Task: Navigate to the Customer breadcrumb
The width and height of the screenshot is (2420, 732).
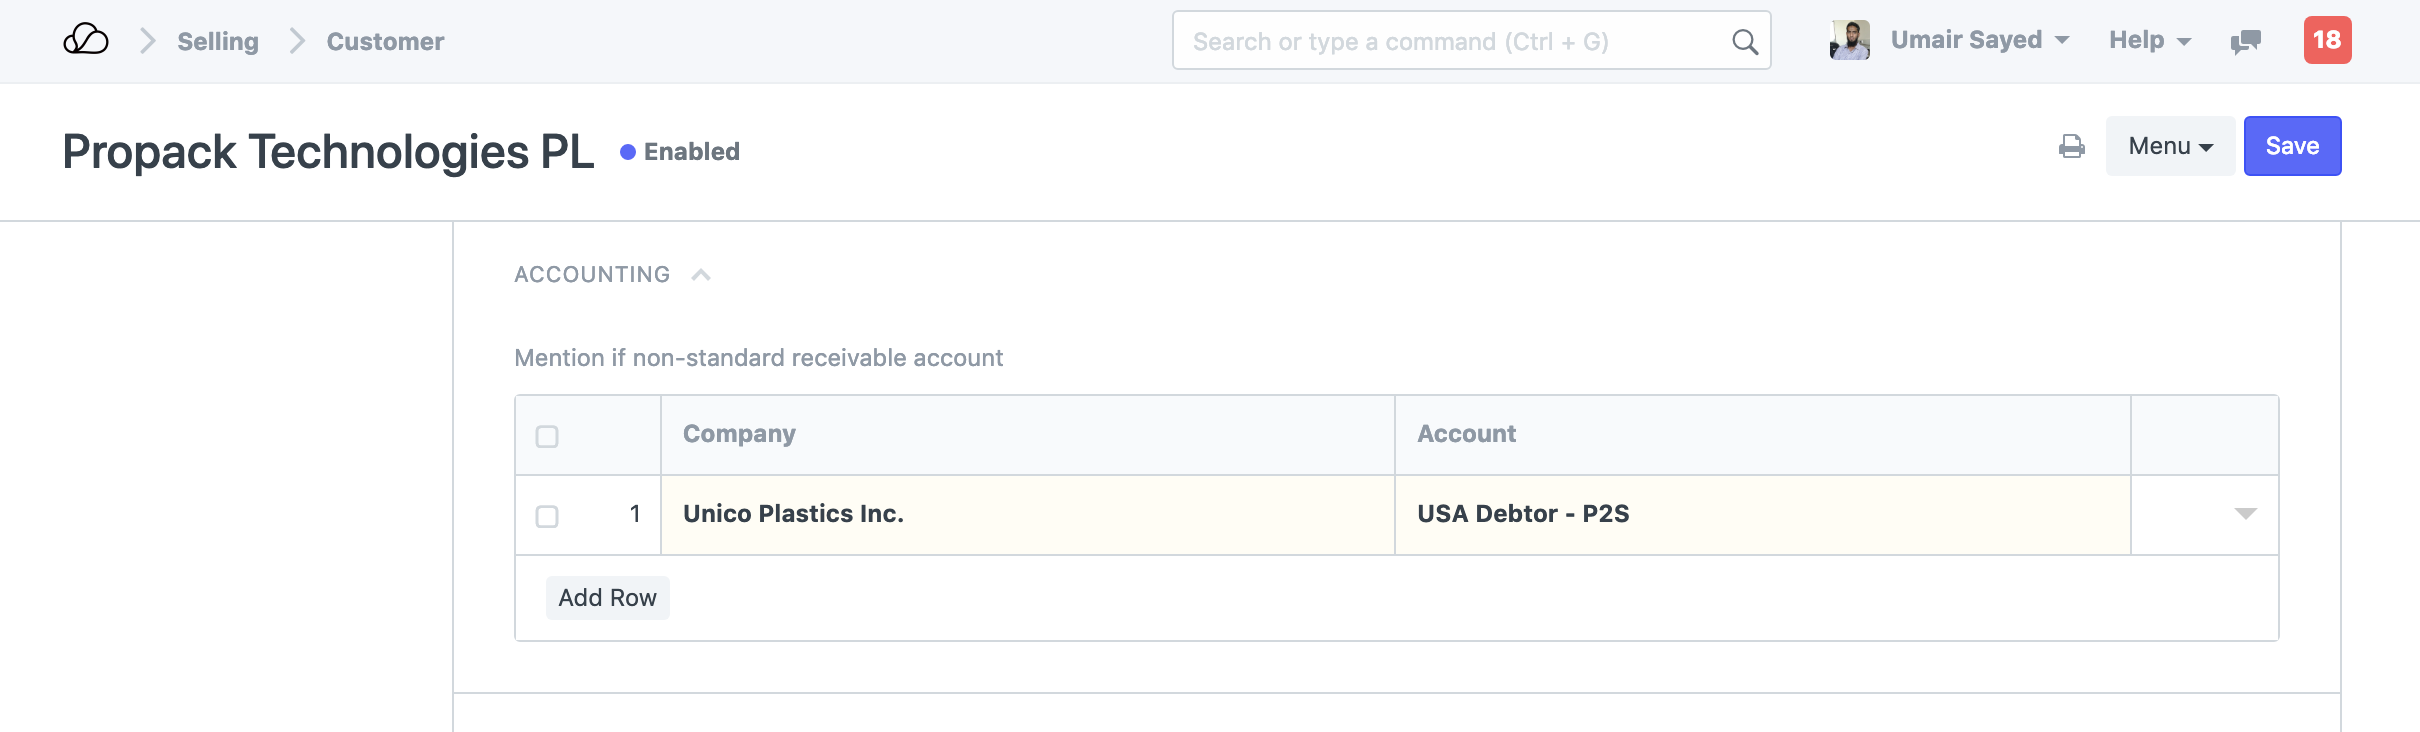Action: [x=385, y=42]
